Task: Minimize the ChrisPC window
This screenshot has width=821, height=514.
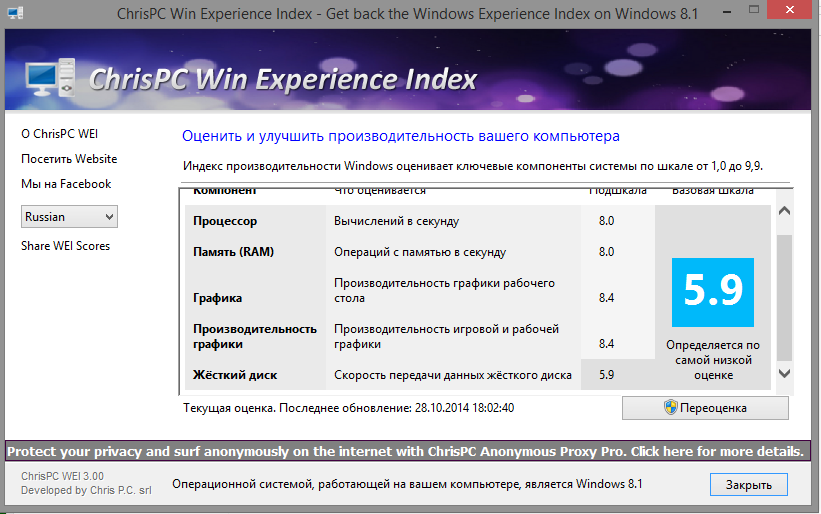Action: (x=727, y=12)
